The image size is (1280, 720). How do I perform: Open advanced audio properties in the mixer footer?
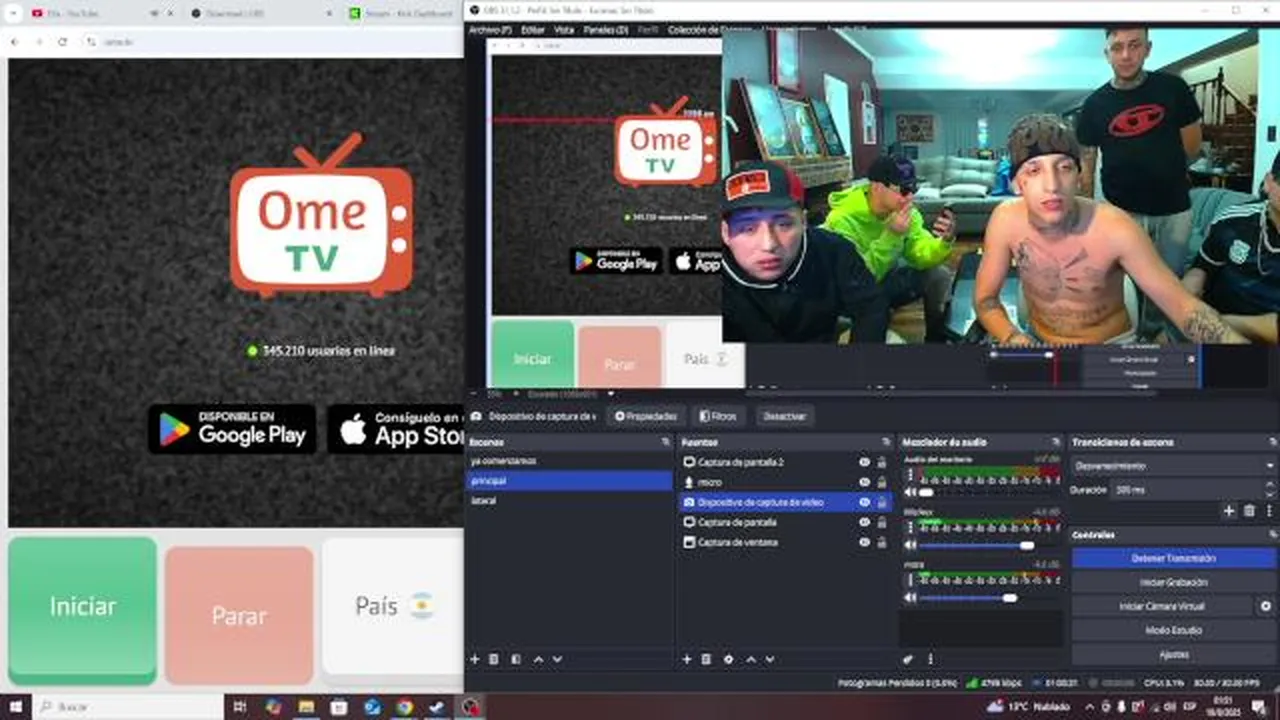(908, 659)
